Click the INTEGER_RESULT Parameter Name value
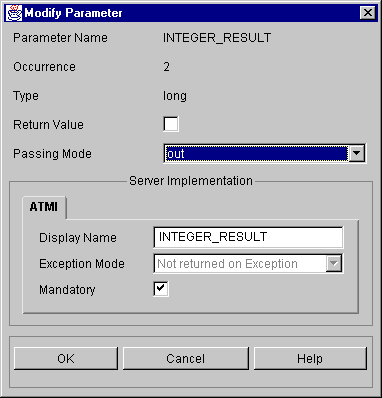This screenshot has height=398, width=382. pyautogui.click(x=217, y=38)
